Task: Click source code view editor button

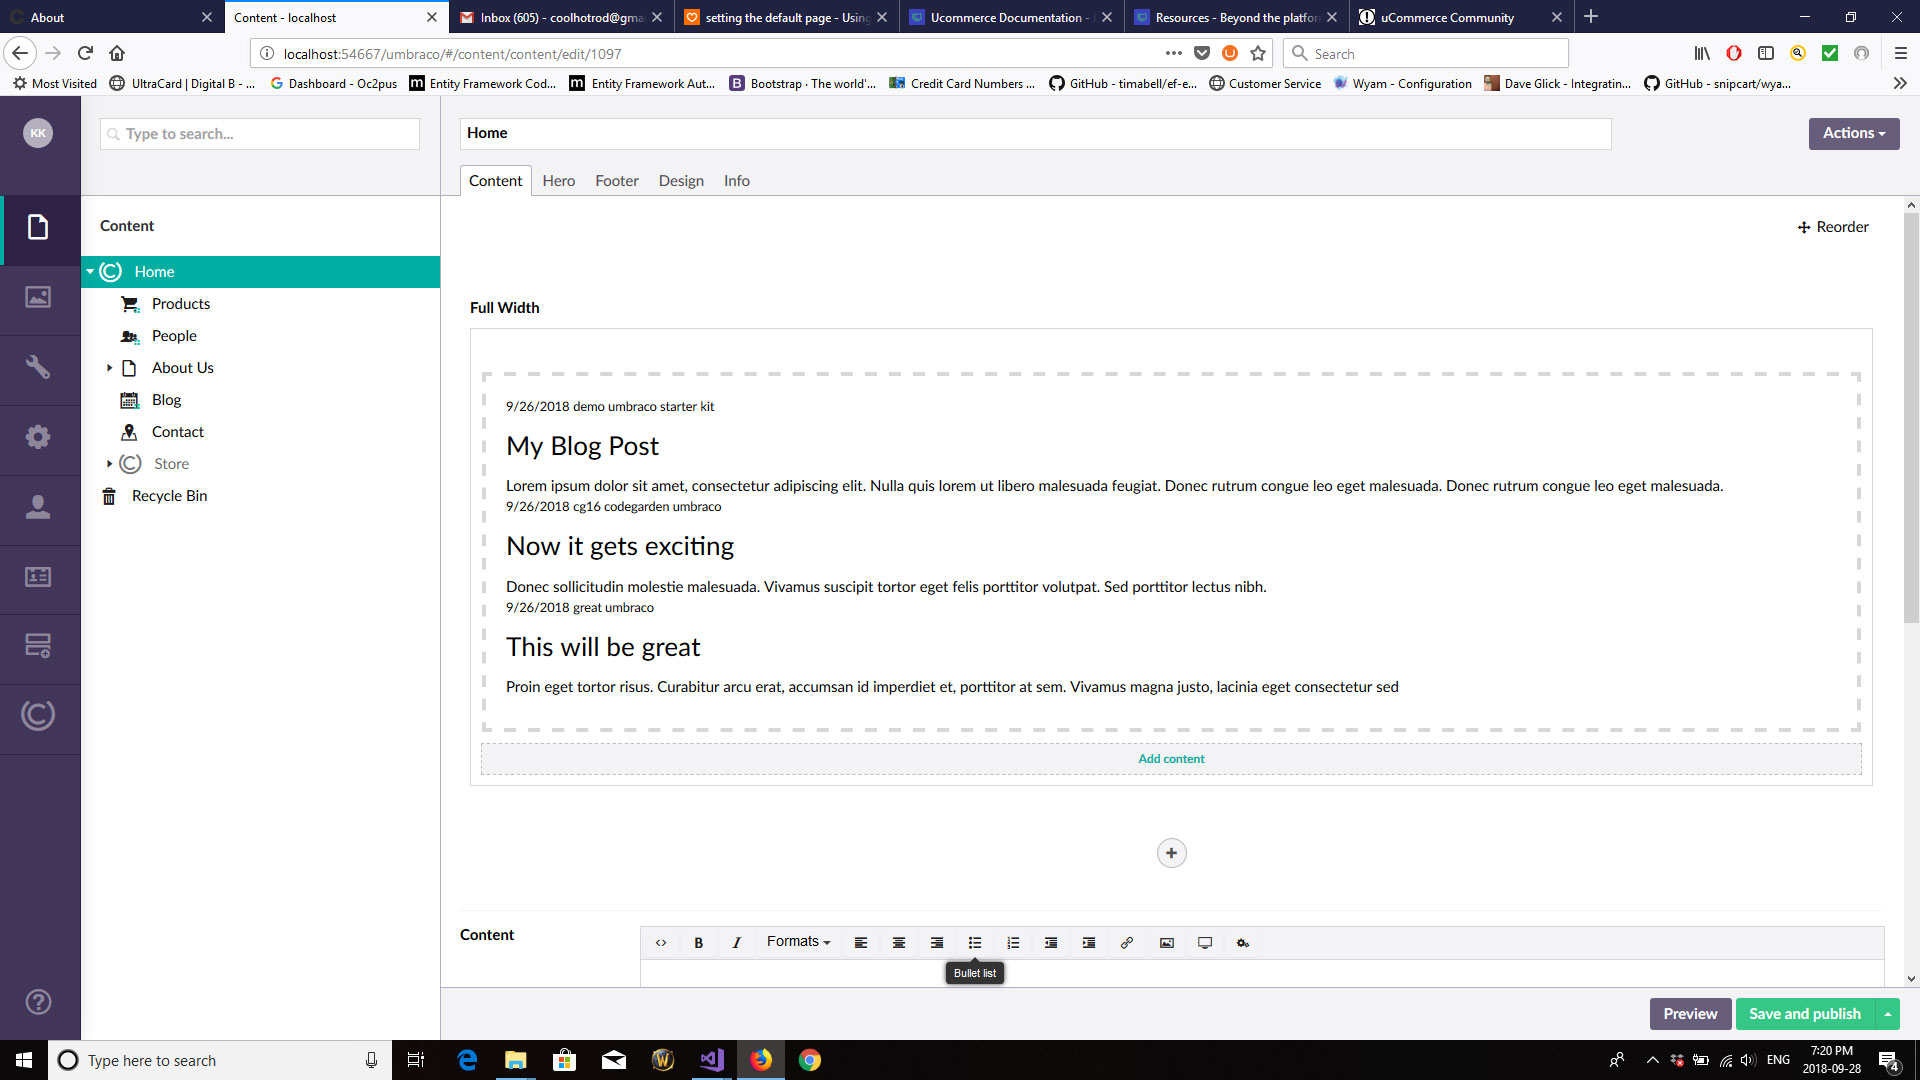Action: (661, 943)
